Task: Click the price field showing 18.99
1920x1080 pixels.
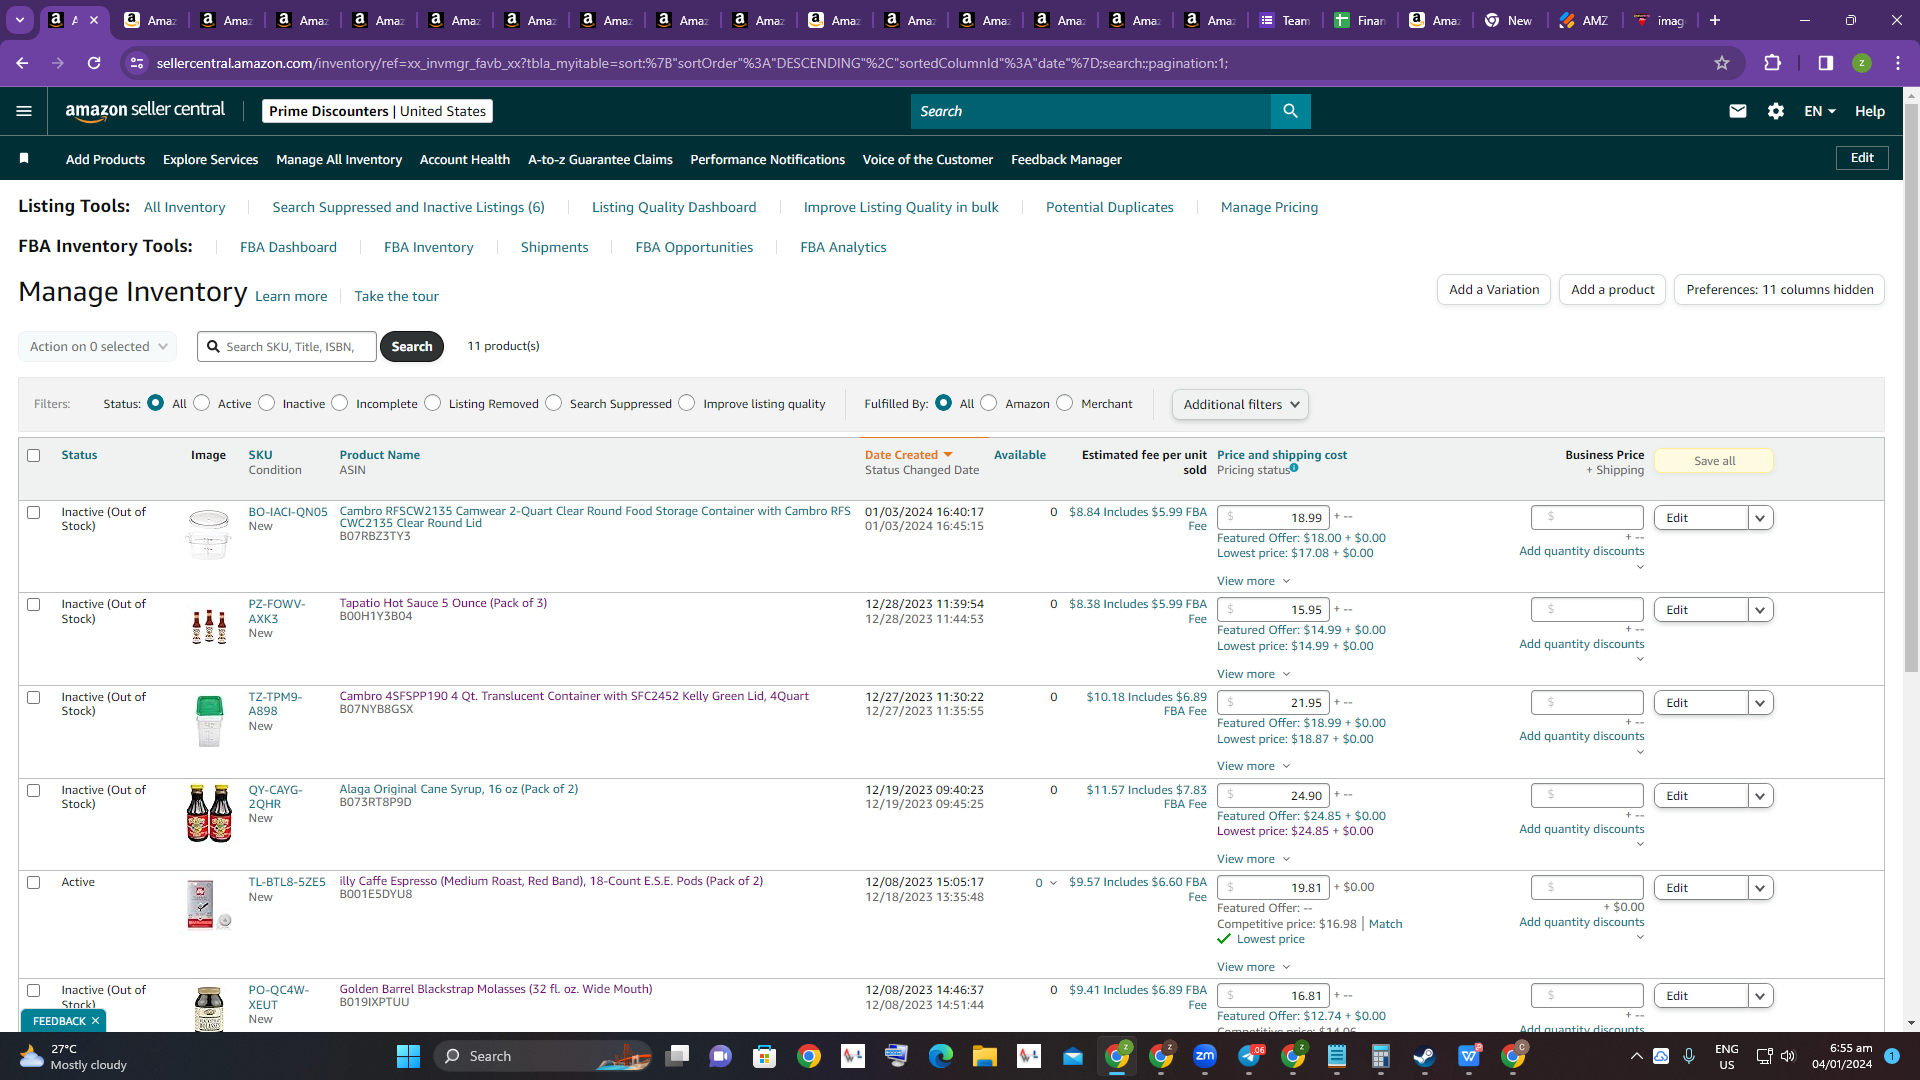Action: [1273, 518]
